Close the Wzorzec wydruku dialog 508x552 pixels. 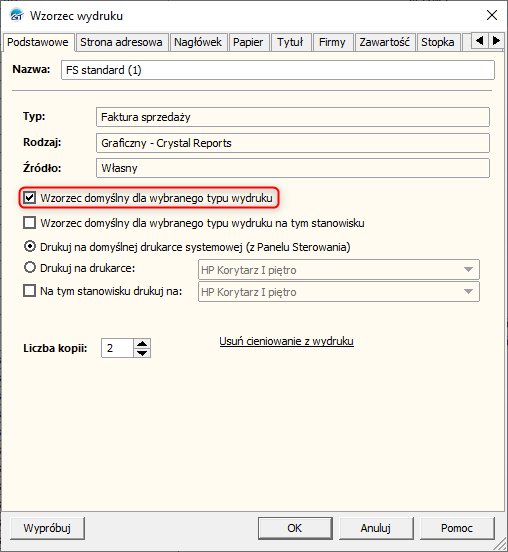491,15
